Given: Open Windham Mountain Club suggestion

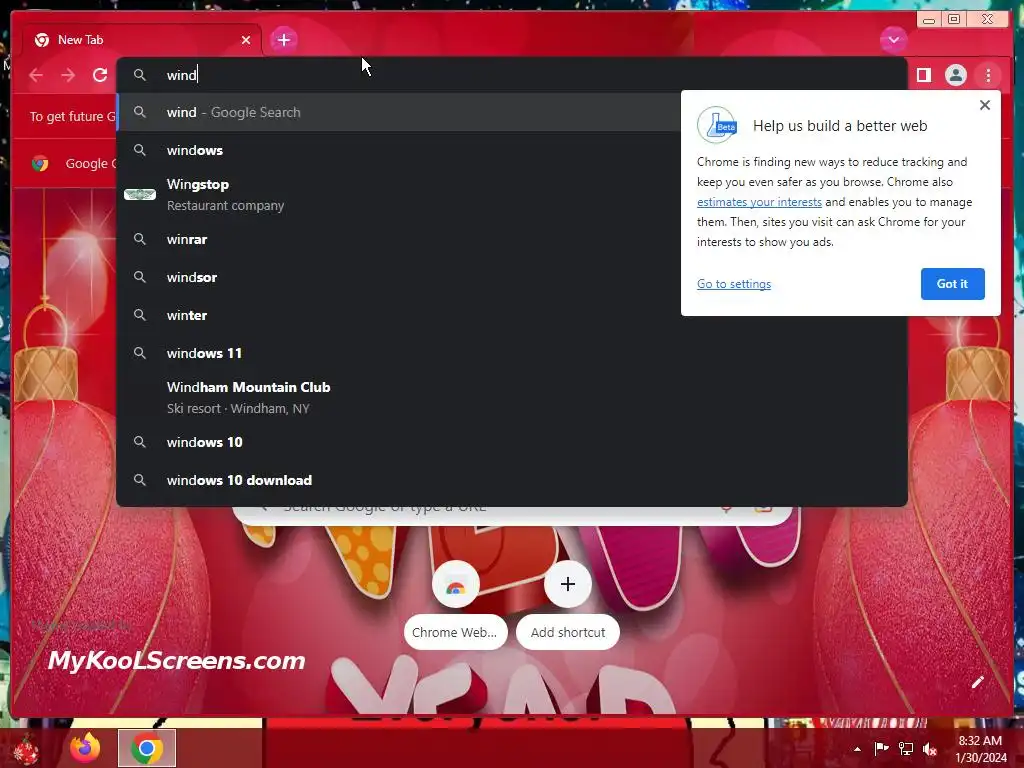Looking at the screenshot, I should (x=511, y=397).
